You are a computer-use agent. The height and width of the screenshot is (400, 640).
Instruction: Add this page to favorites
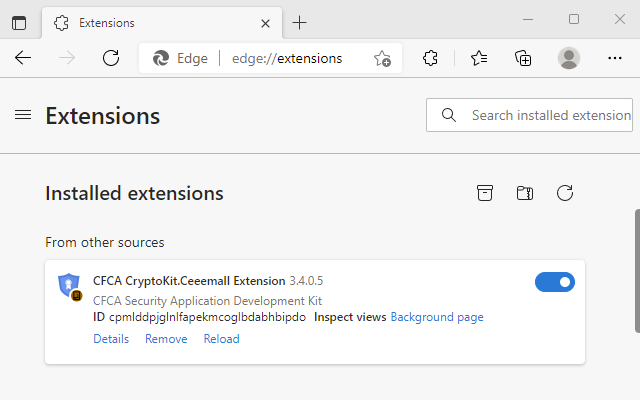click(382, 58)
